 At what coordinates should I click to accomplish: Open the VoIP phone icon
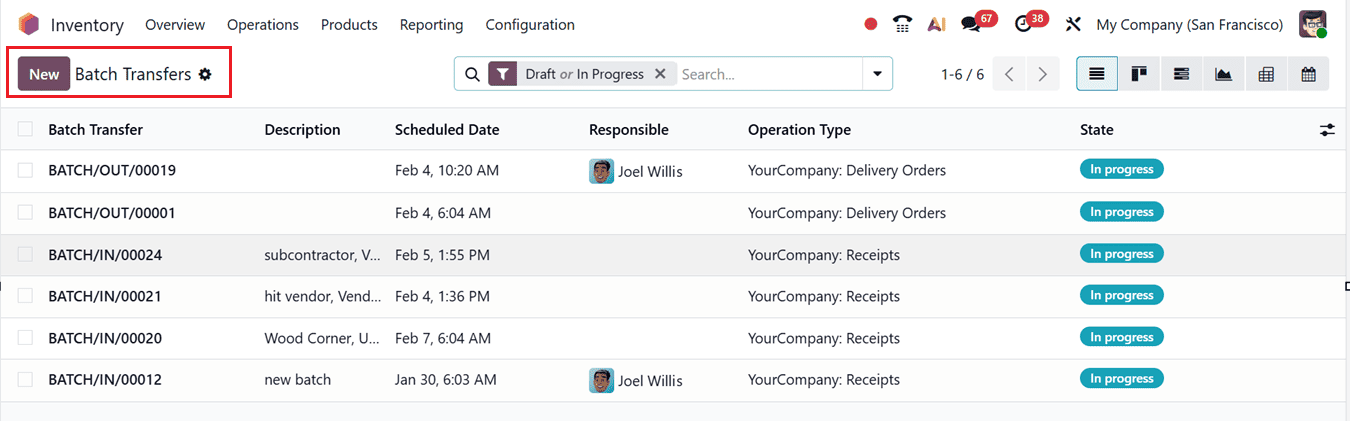click(903, 24)
